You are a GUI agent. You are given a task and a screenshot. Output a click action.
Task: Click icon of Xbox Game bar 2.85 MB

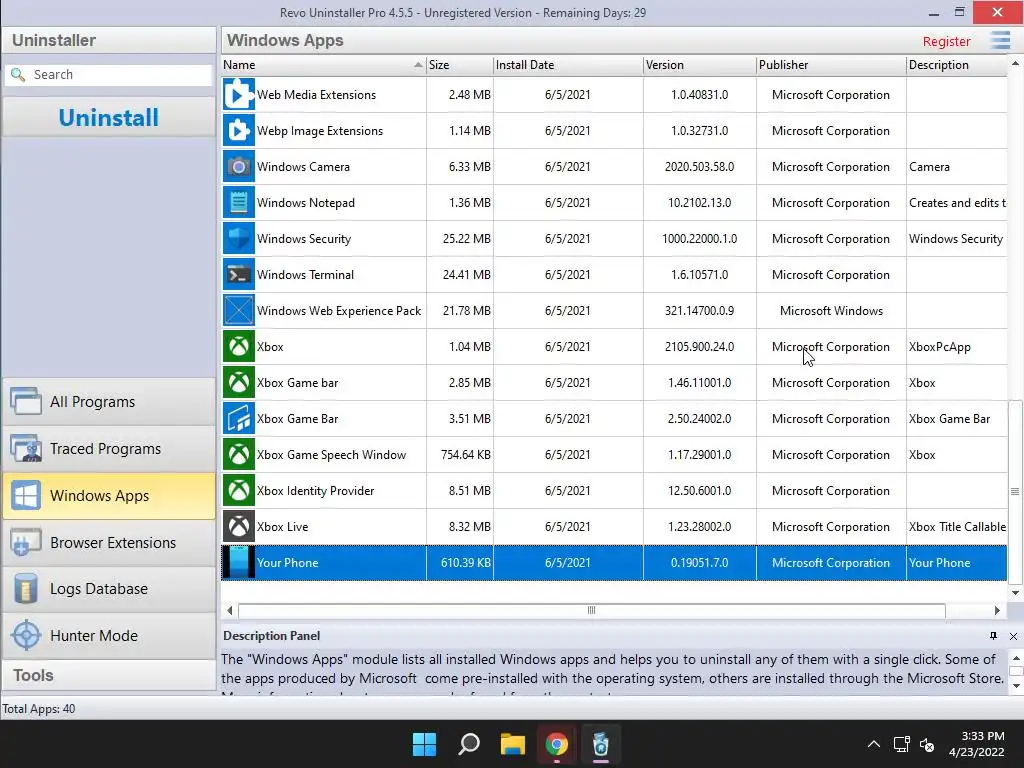[x=238, y=382]
